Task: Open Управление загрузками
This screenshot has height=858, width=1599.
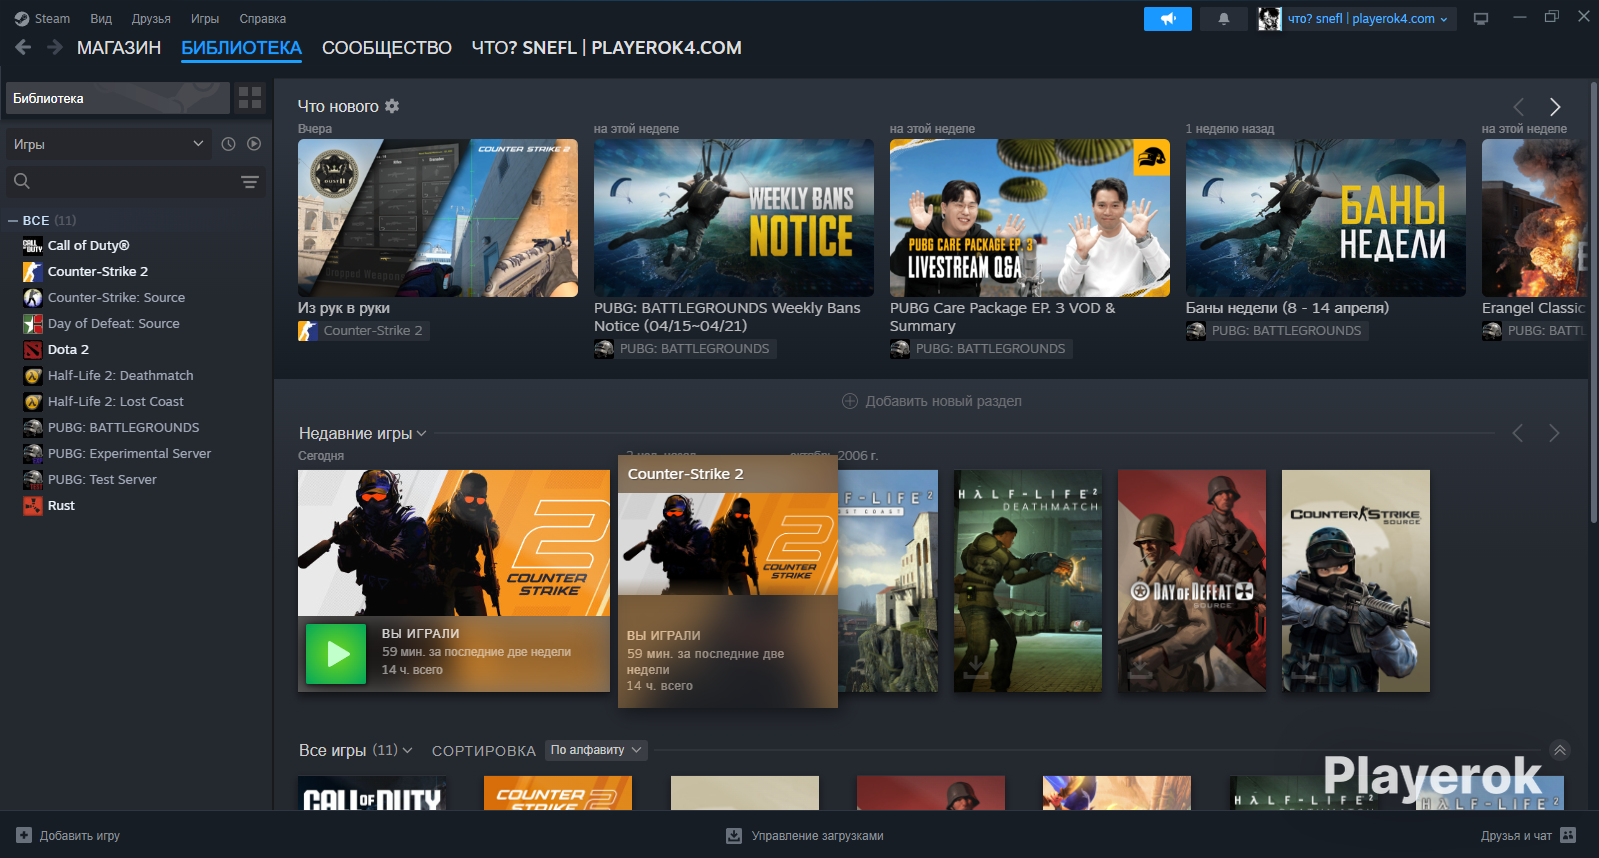Action: click(x=805, y=835)
